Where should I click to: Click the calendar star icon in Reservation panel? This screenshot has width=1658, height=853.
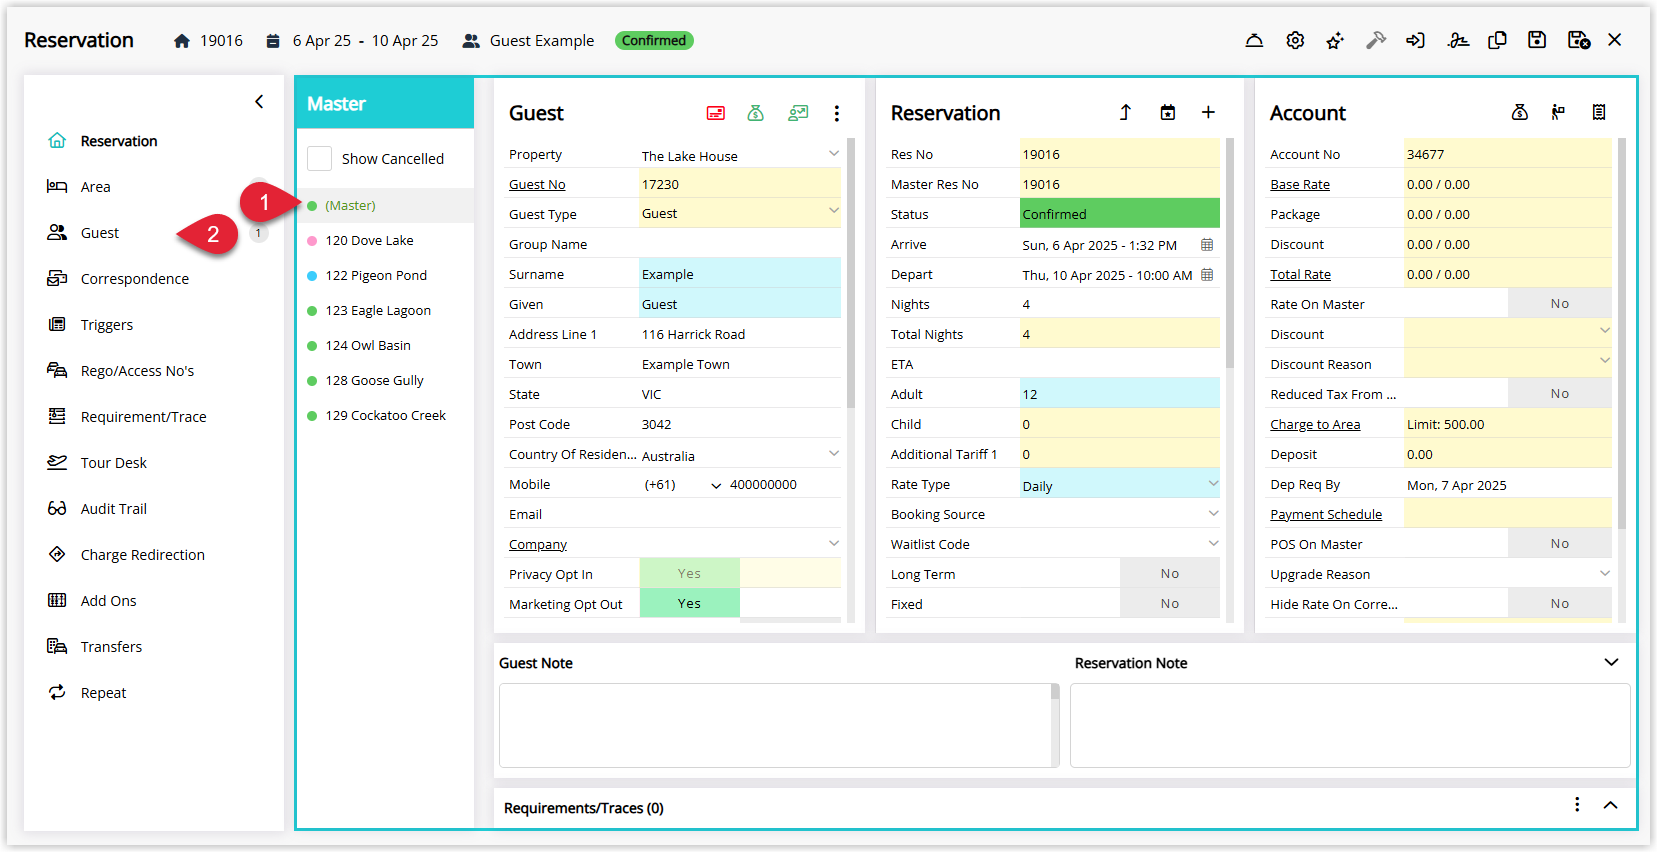(1167, 112)
